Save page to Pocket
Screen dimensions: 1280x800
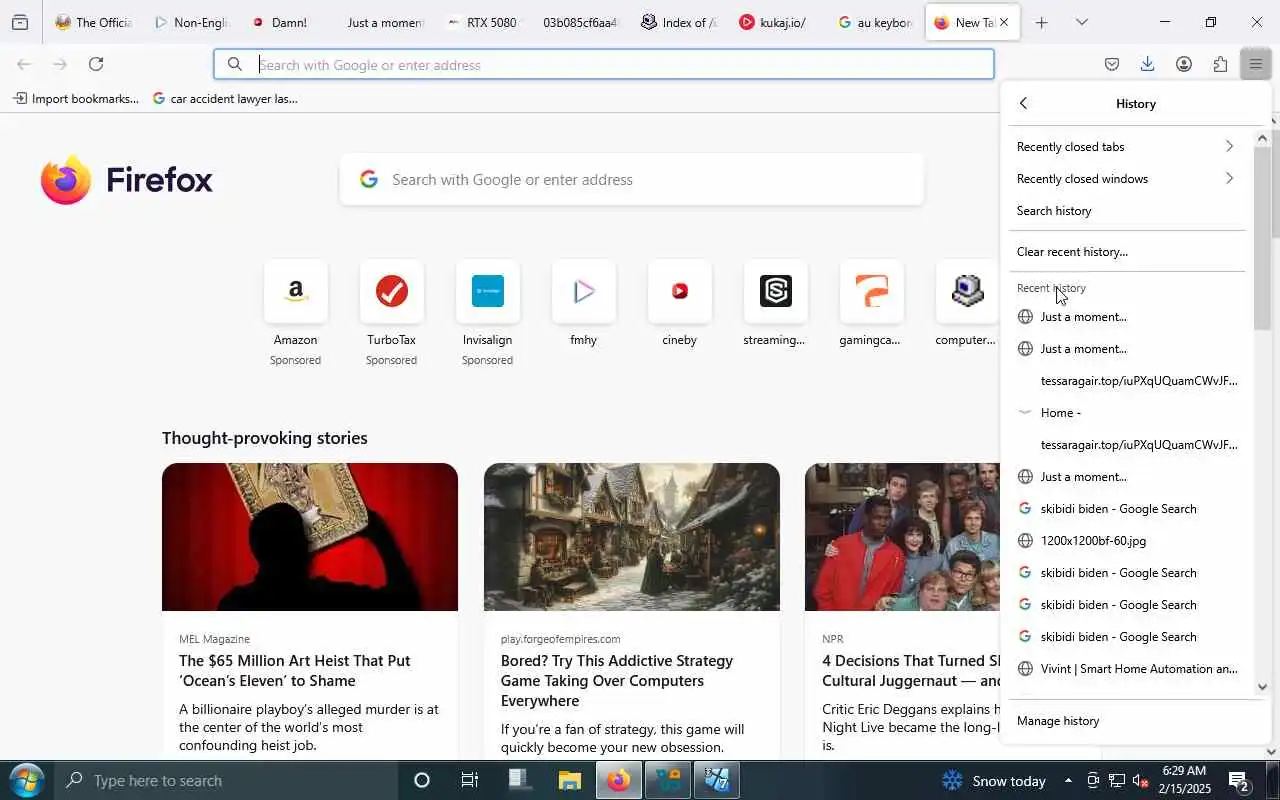[1112, 64]
